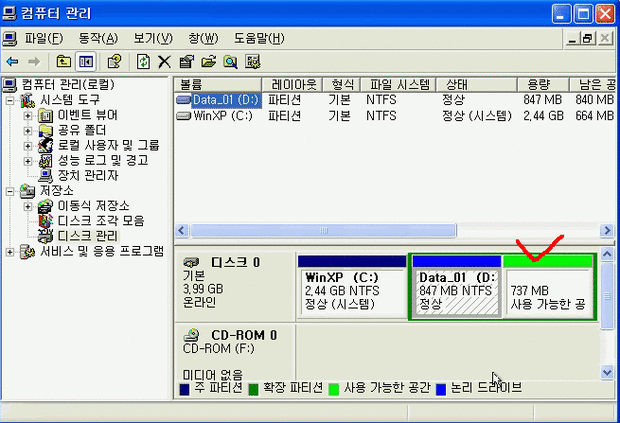Image resolution: width=620 pixels, height=423 pixels.
Task: Click the Back arrow toolbar button
Action: (13, 62)
